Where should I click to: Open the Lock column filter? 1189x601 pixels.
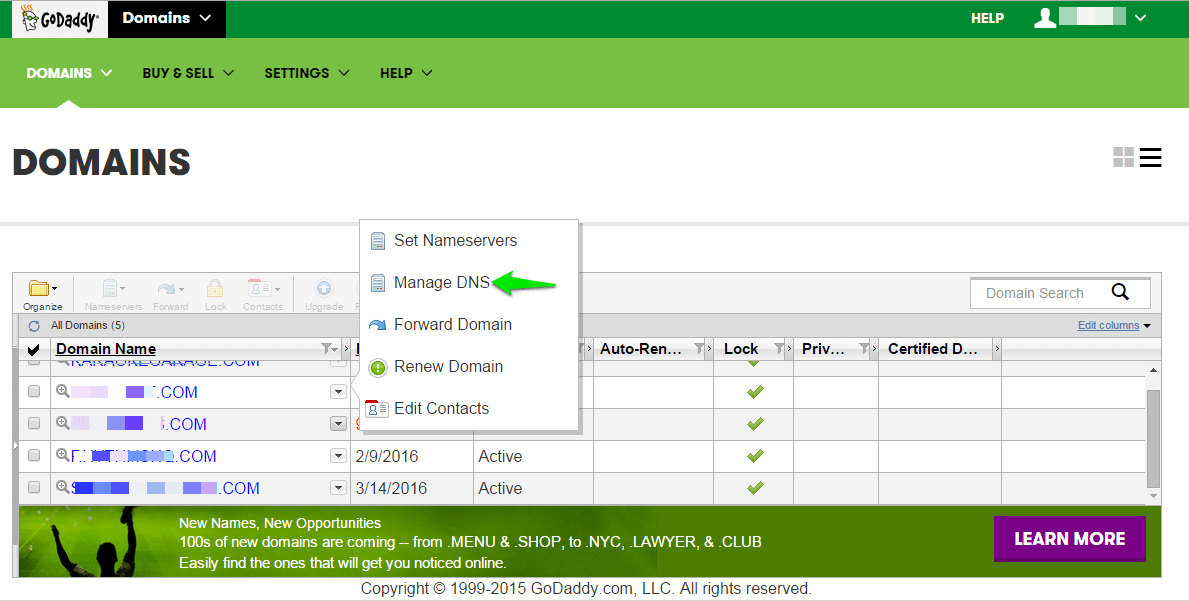(780, 349)
